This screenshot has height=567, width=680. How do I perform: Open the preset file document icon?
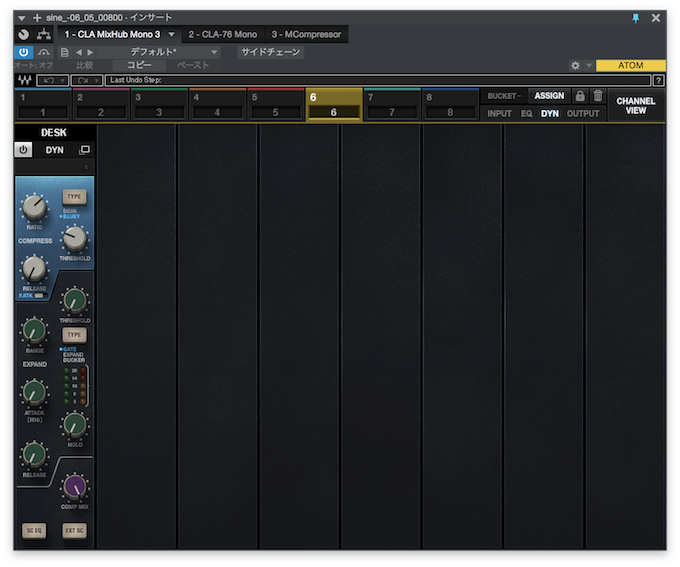pyautogui.click(x=65, y=52)
